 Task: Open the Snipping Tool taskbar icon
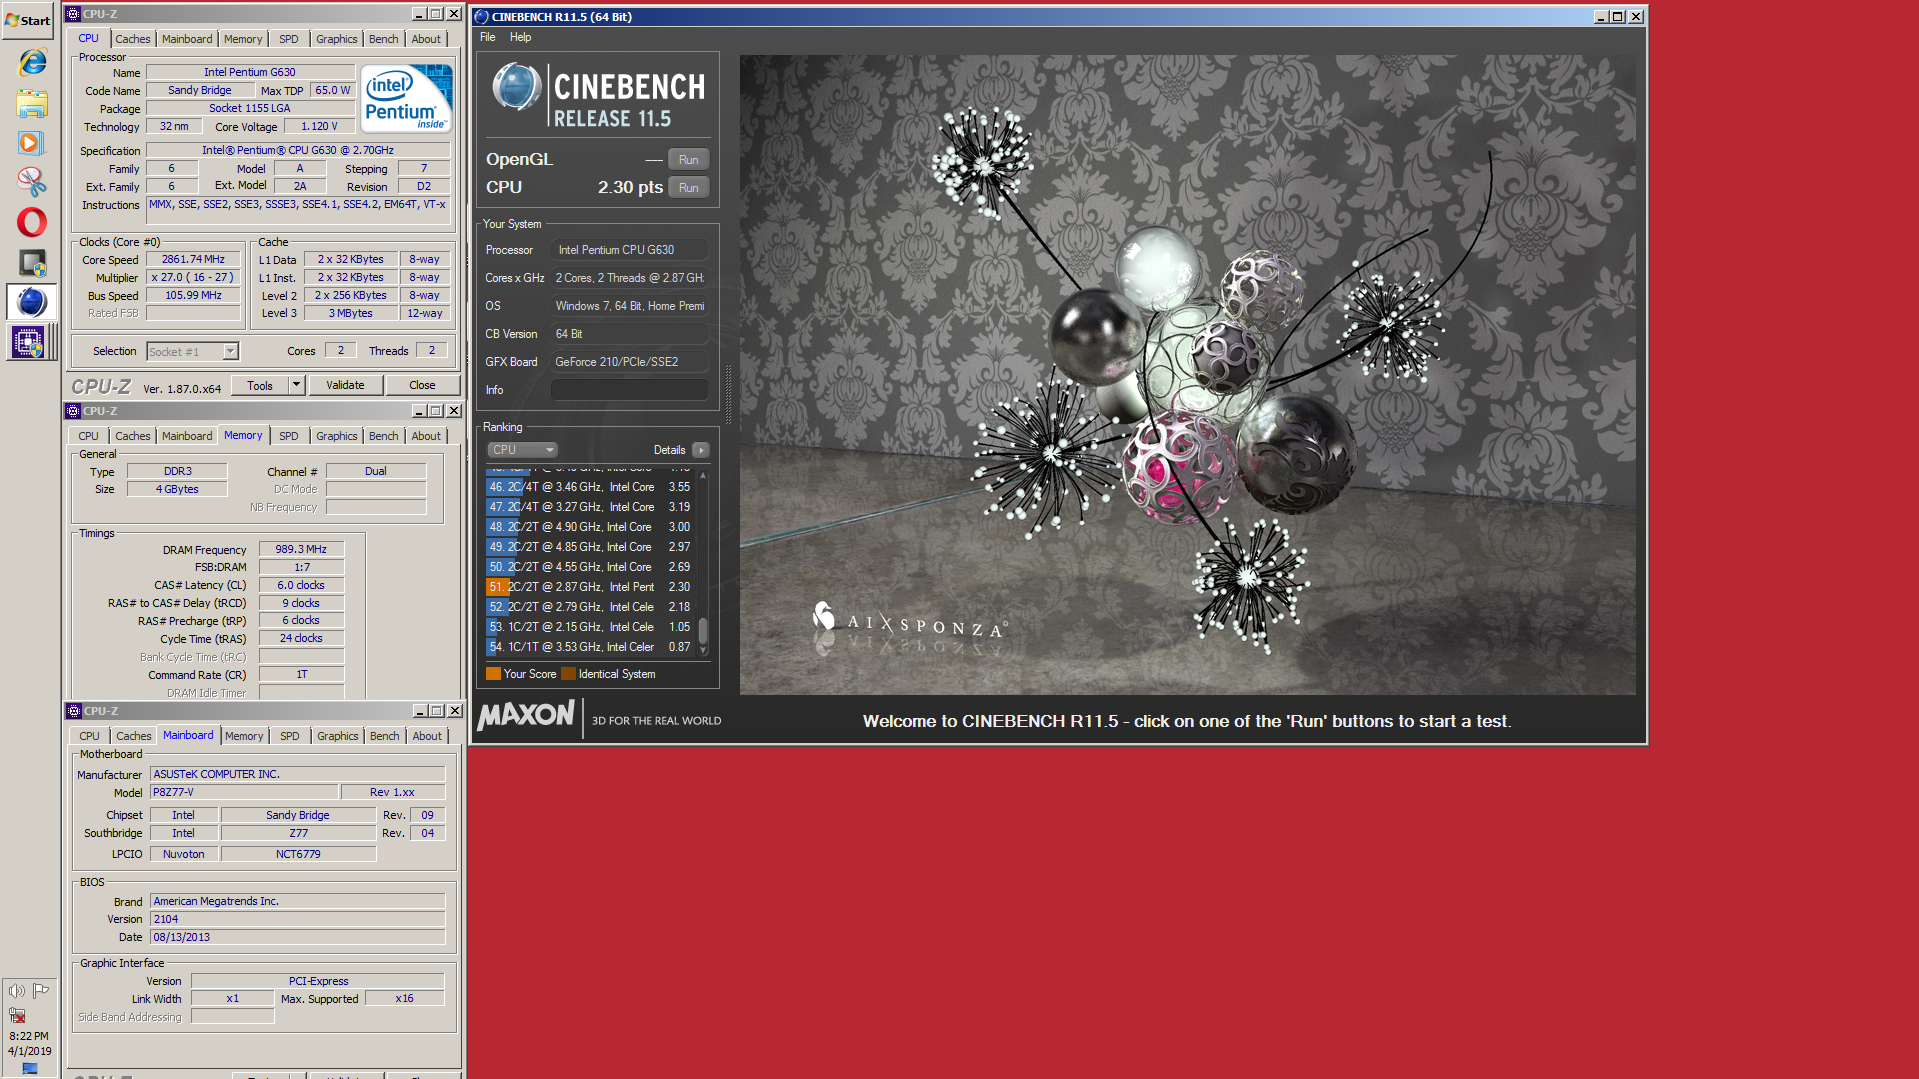(x=32, y=182)
